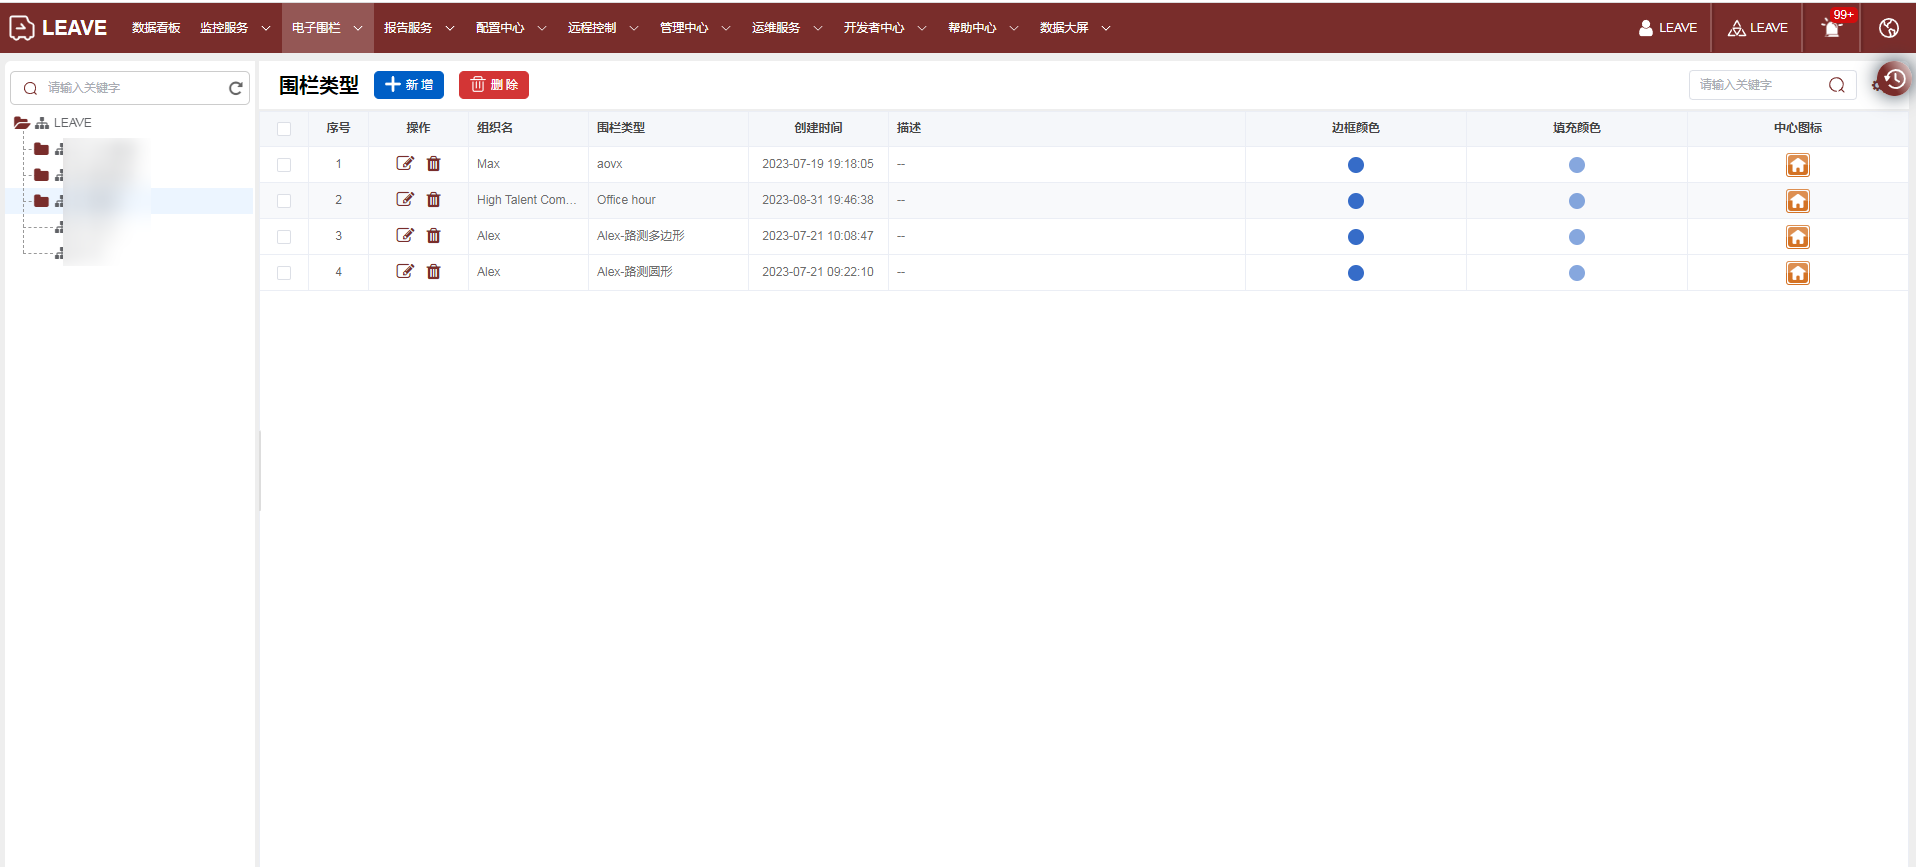The width and height of the screenshot is (1916, 867).
Task: Click the edit icon for the aovx row
Action: tap(404, 164)
